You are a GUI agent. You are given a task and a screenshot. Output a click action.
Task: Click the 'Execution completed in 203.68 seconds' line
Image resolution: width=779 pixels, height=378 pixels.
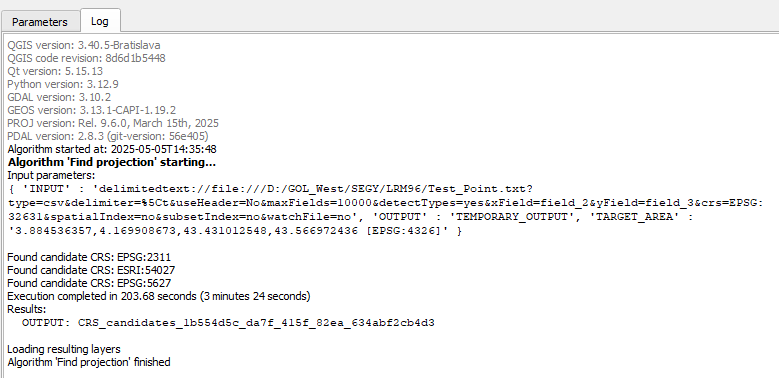pos(158,296)
